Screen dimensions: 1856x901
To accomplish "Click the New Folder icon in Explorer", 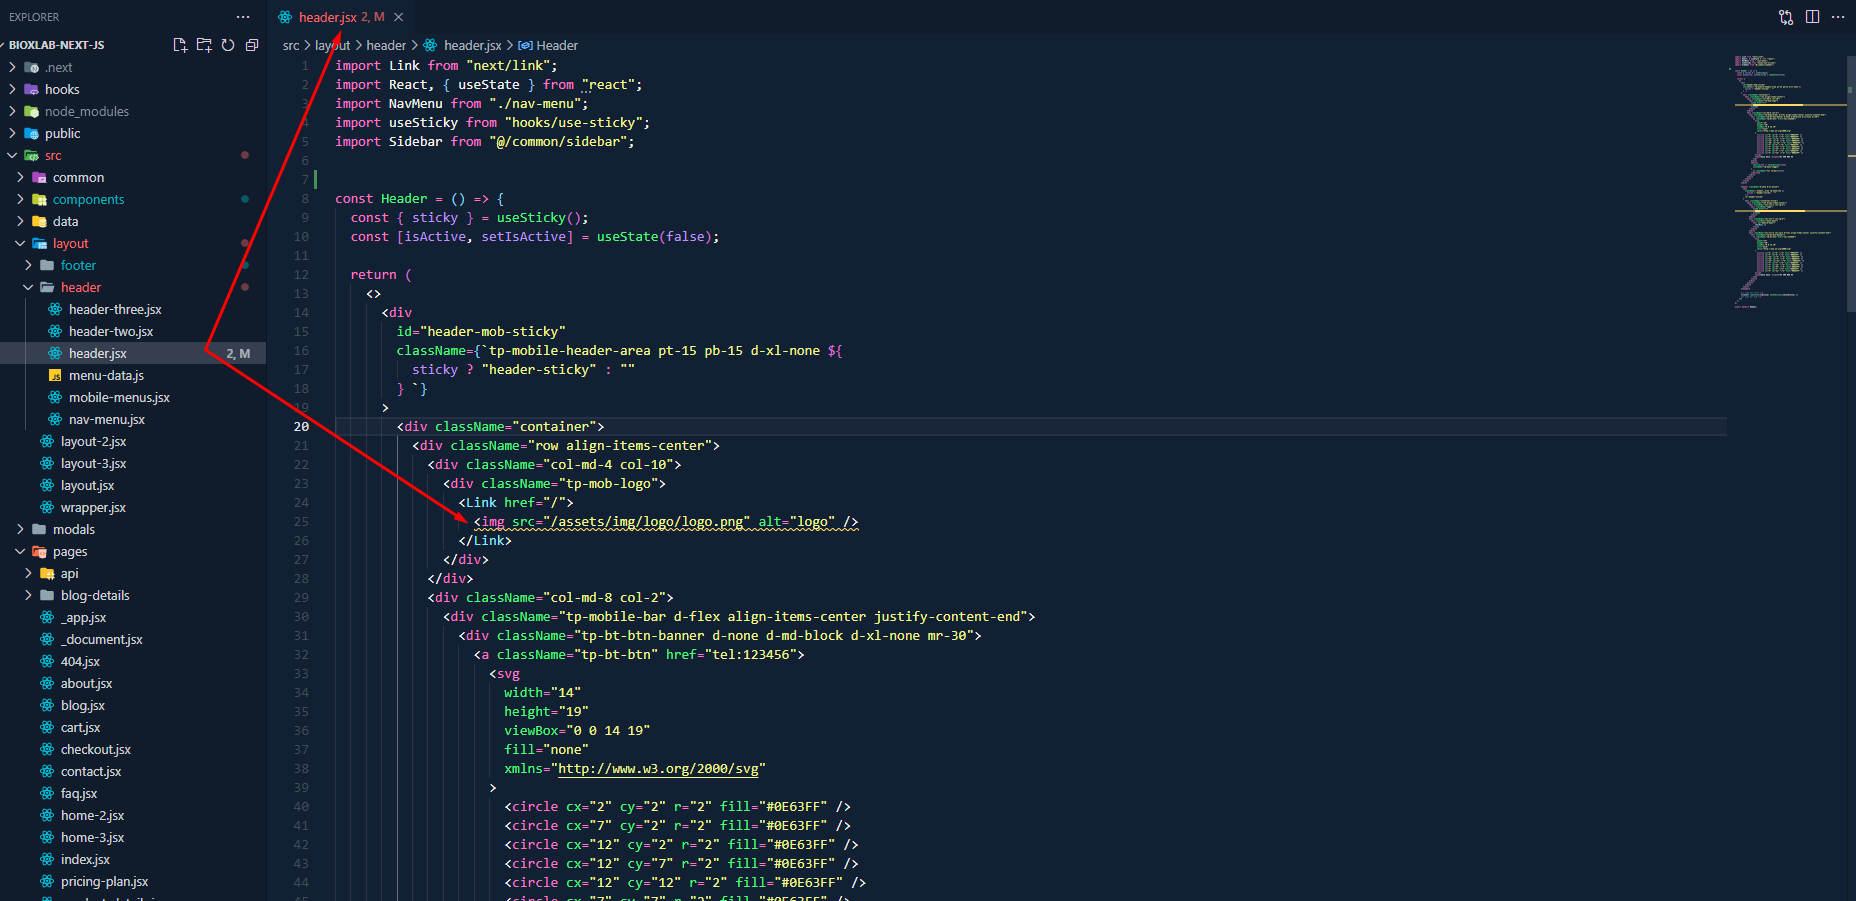I will pyautogui.click(x=204, y=45).
